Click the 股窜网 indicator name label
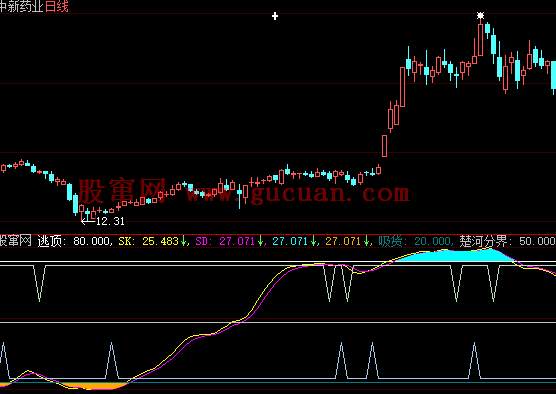This screenshot has width=556, height=394. pyautogui.click(x=16, y=241)
